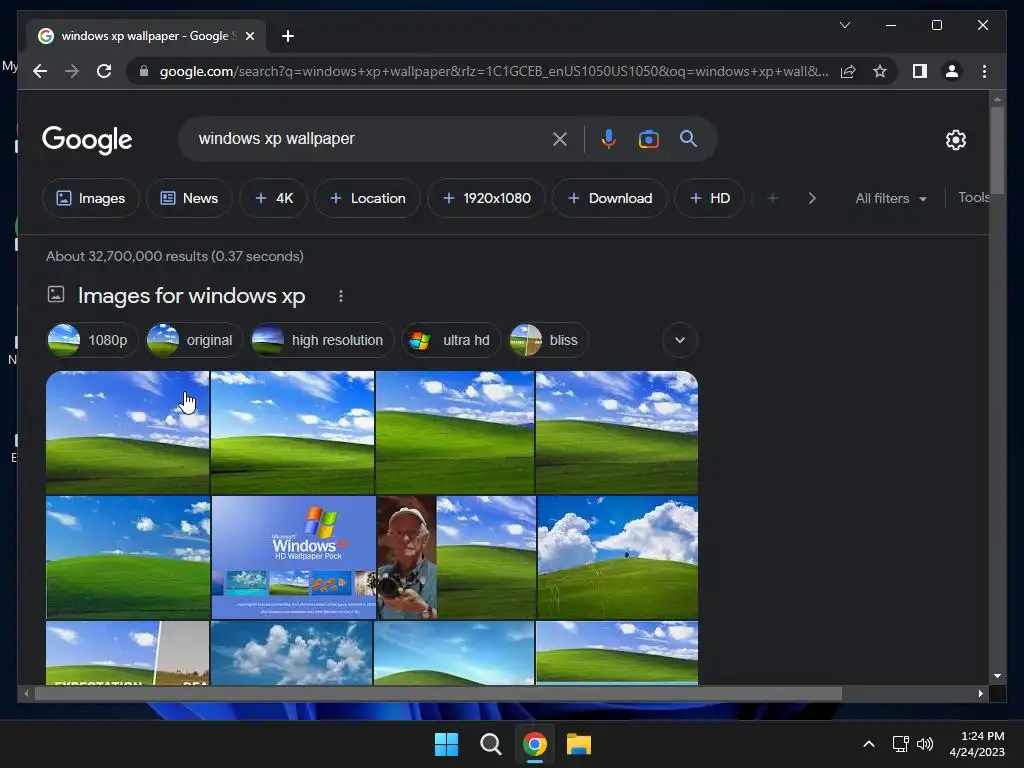1024x768 pixels.
Task: Open Google quick settings gear
Action: click(955, 139)
